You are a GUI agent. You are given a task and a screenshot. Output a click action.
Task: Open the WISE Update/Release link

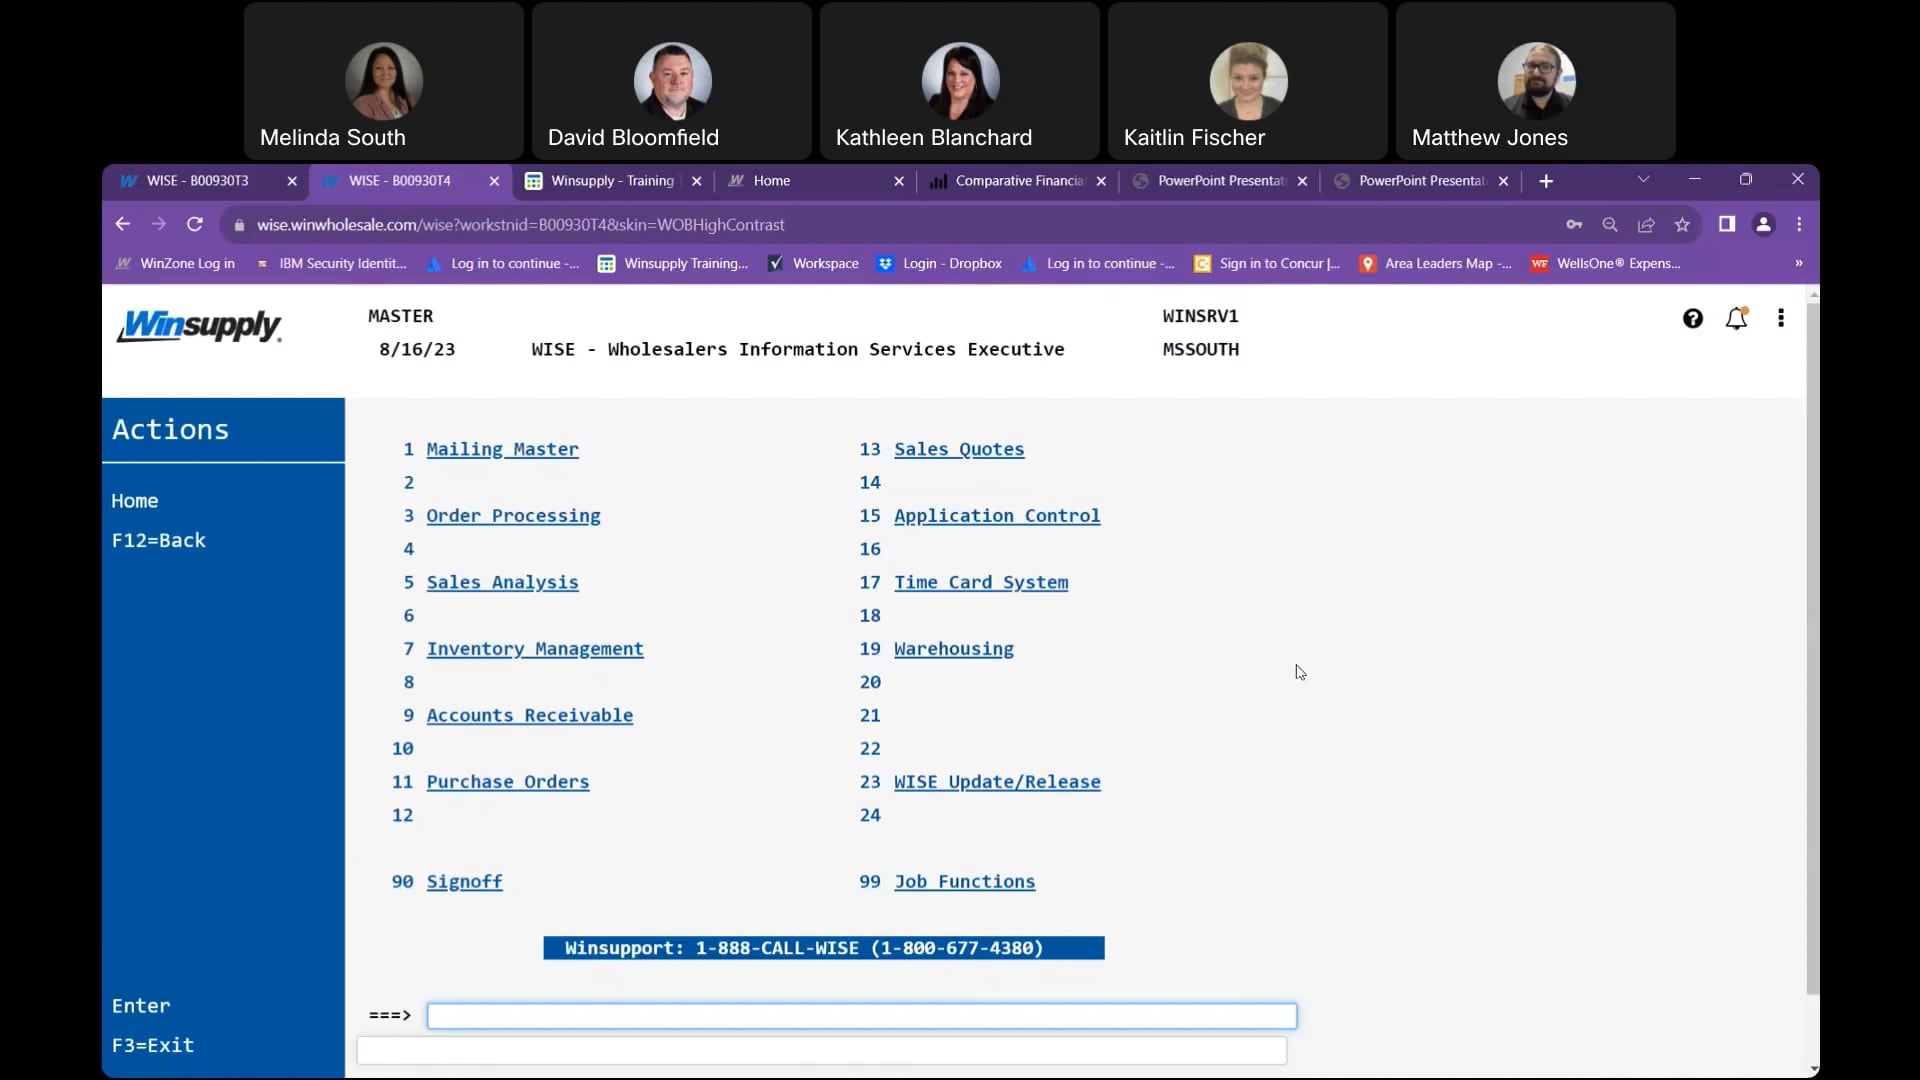pos(998,782)
